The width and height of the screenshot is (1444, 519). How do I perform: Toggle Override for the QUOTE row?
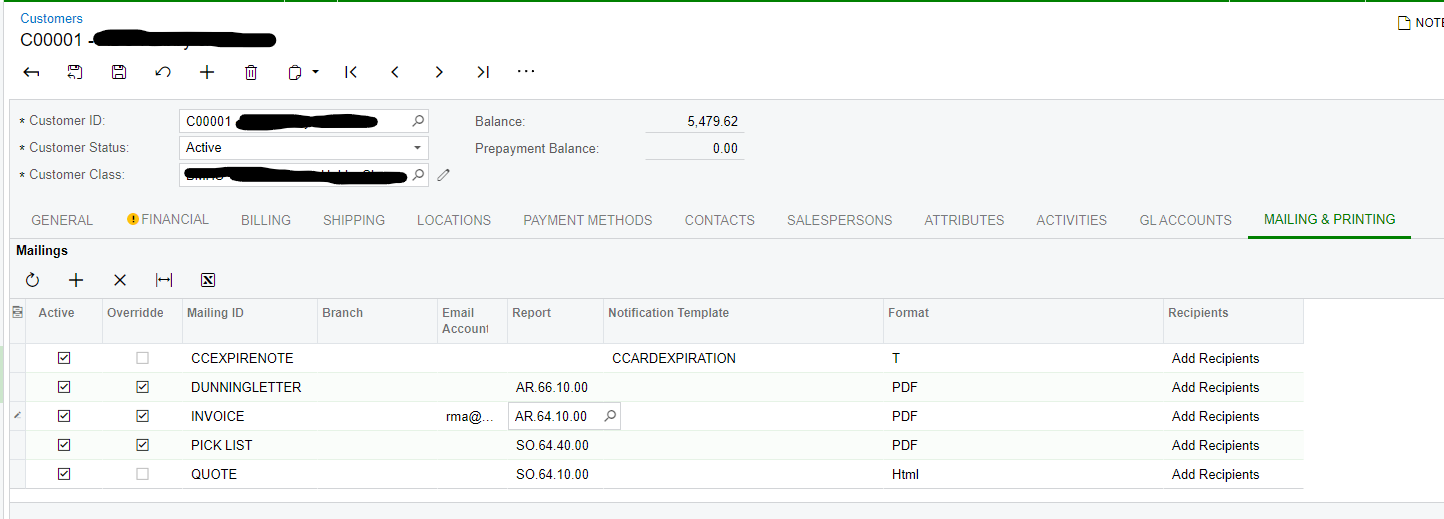(142, 474)
